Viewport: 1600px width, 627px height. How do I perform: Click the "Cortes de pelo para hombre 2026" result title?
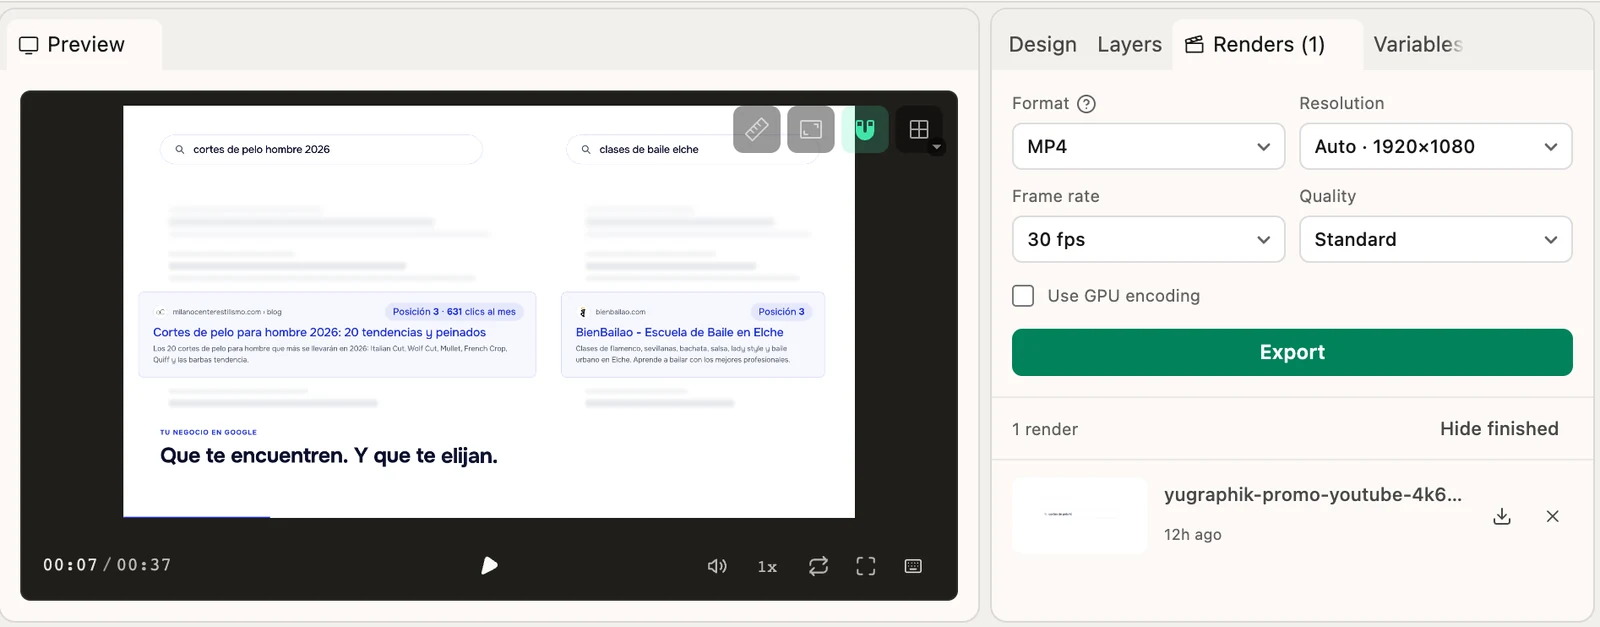(x=319, y=332)
